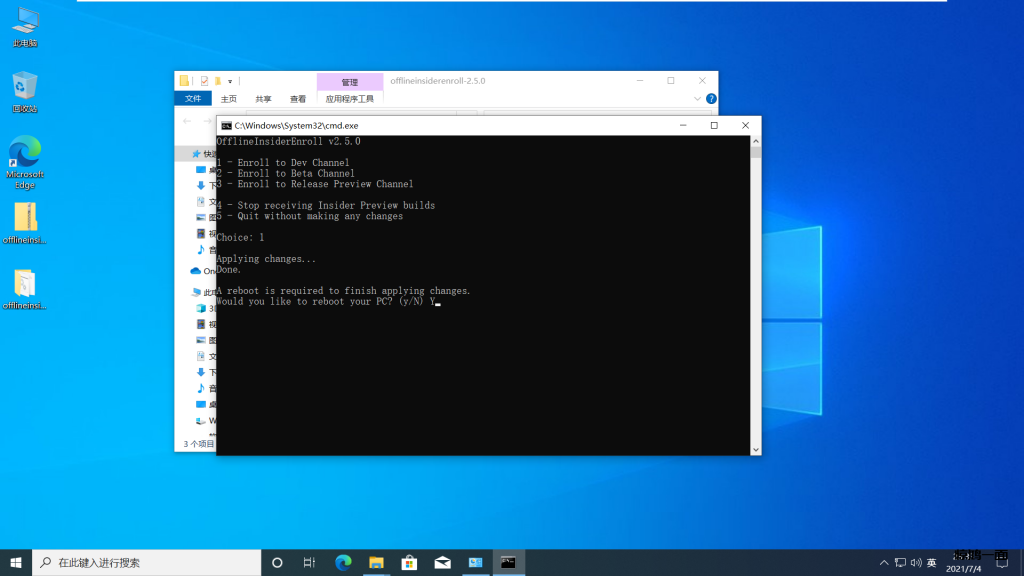This screenshot has width=1024, height=576.
Task: Launch Microsoft Edge from the desktop
Action: click(x=25, y=157)
